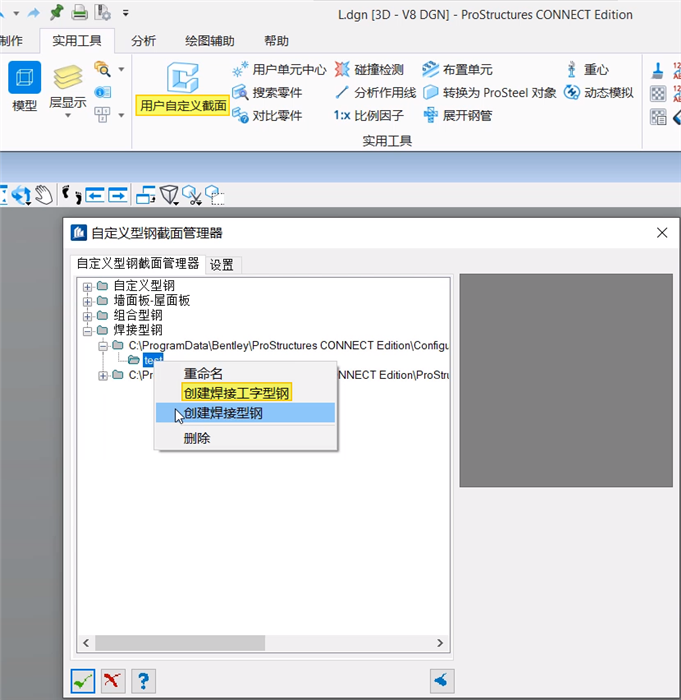
Task: Go to previous view arrow
Action: tap(95, 195)
